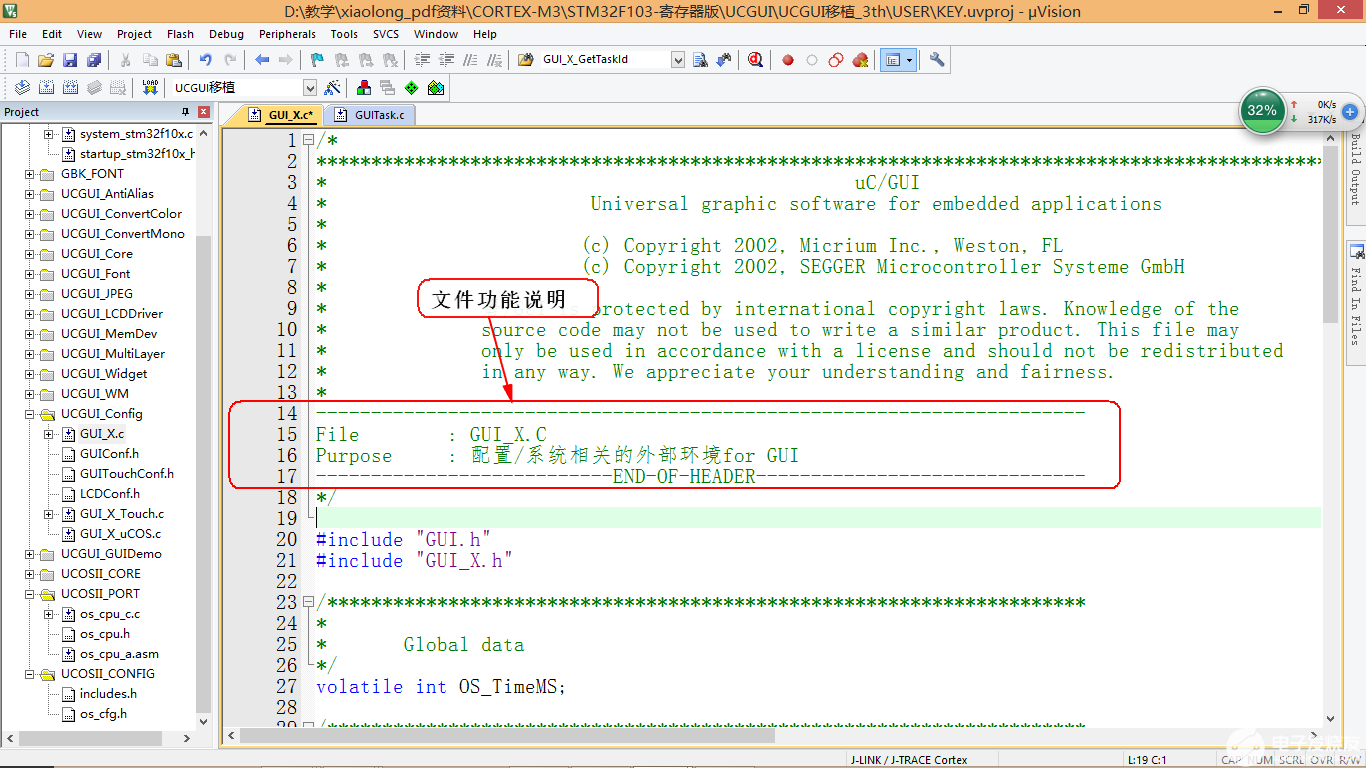Expand the UCGUI_Core group
Image resolution: width=1366 pixels, height=768 pixels.
coord(29,254)
